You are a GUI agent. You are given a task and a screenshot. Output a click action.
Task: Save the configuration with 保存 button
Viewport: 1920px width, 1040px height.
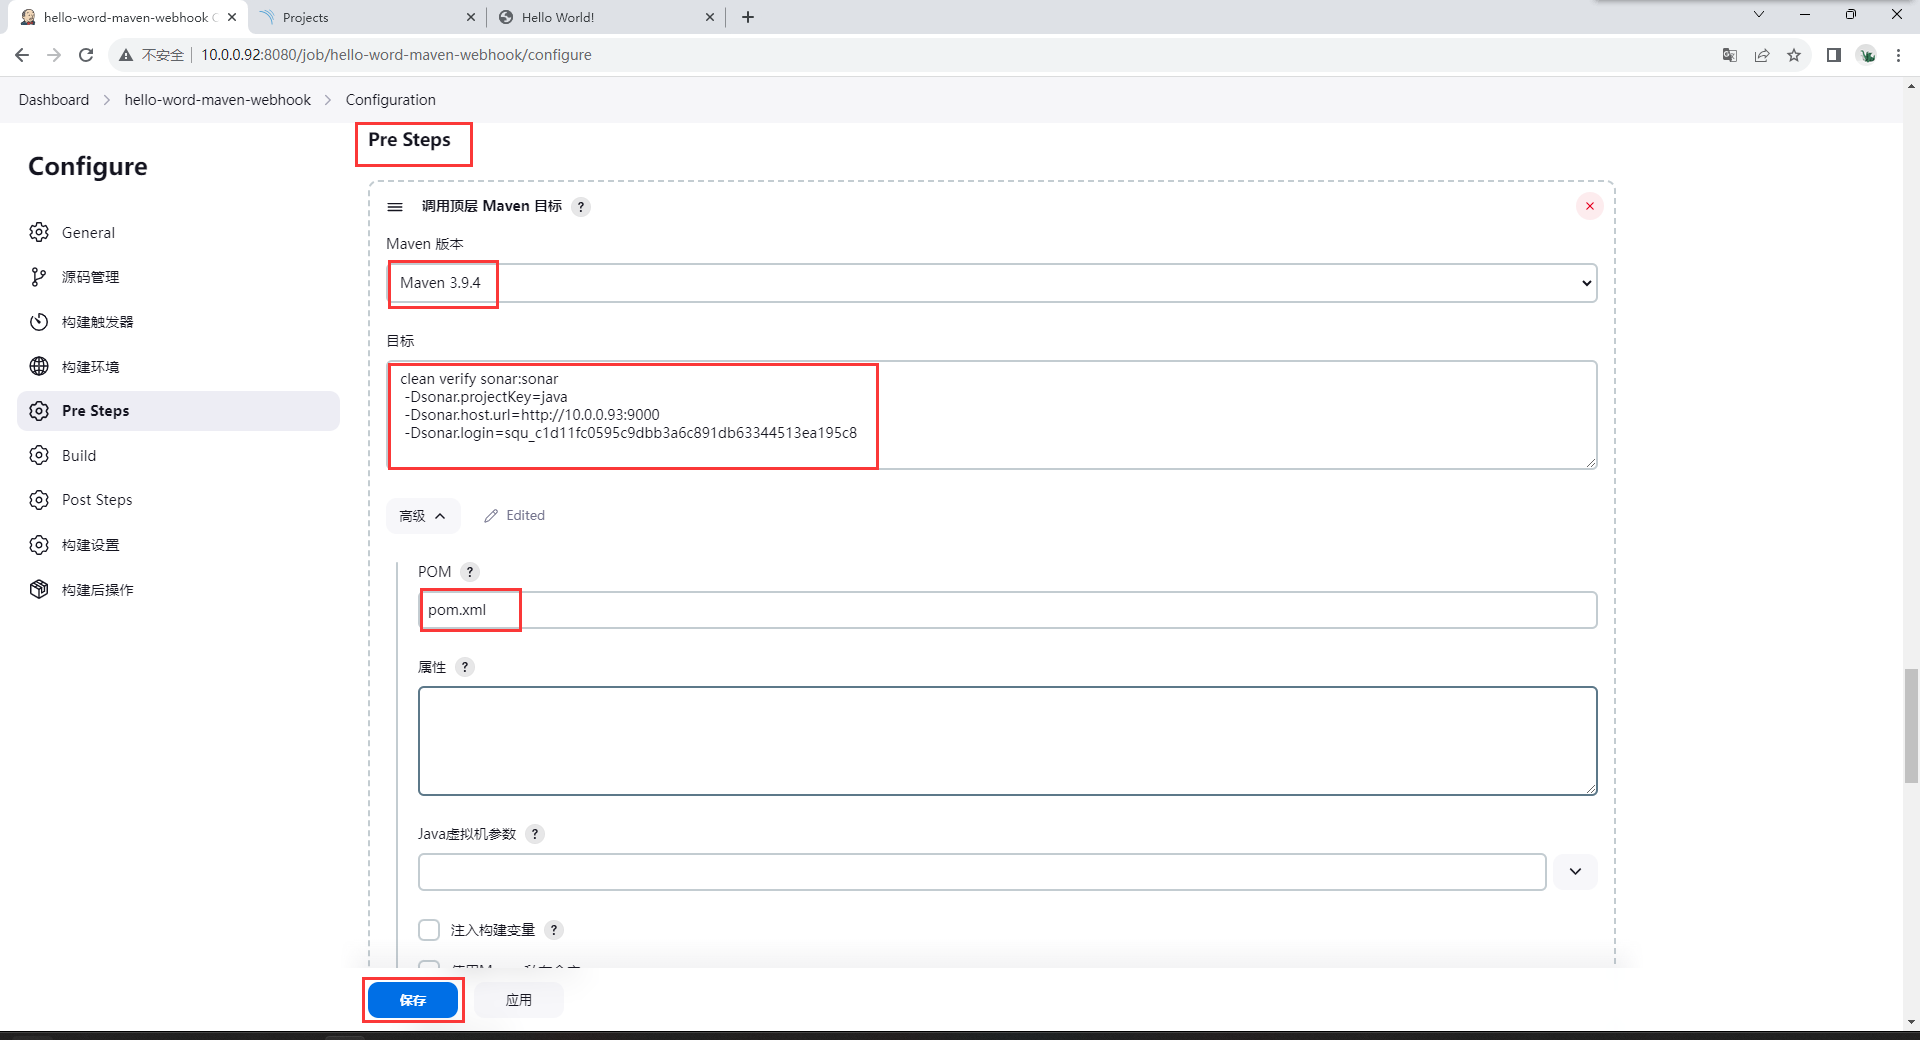(412, 1000)
